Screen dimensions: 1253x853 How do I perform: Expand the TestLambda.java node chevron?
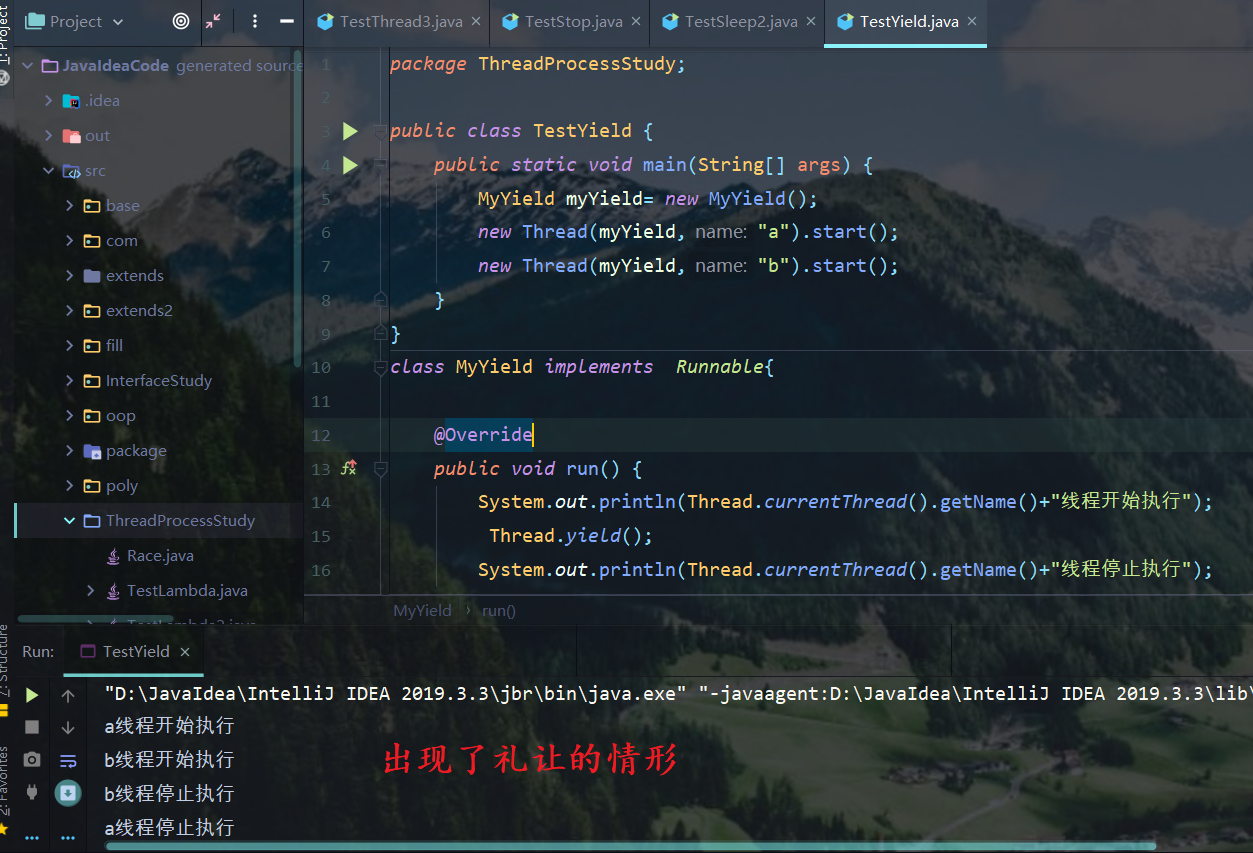(91, 591)
